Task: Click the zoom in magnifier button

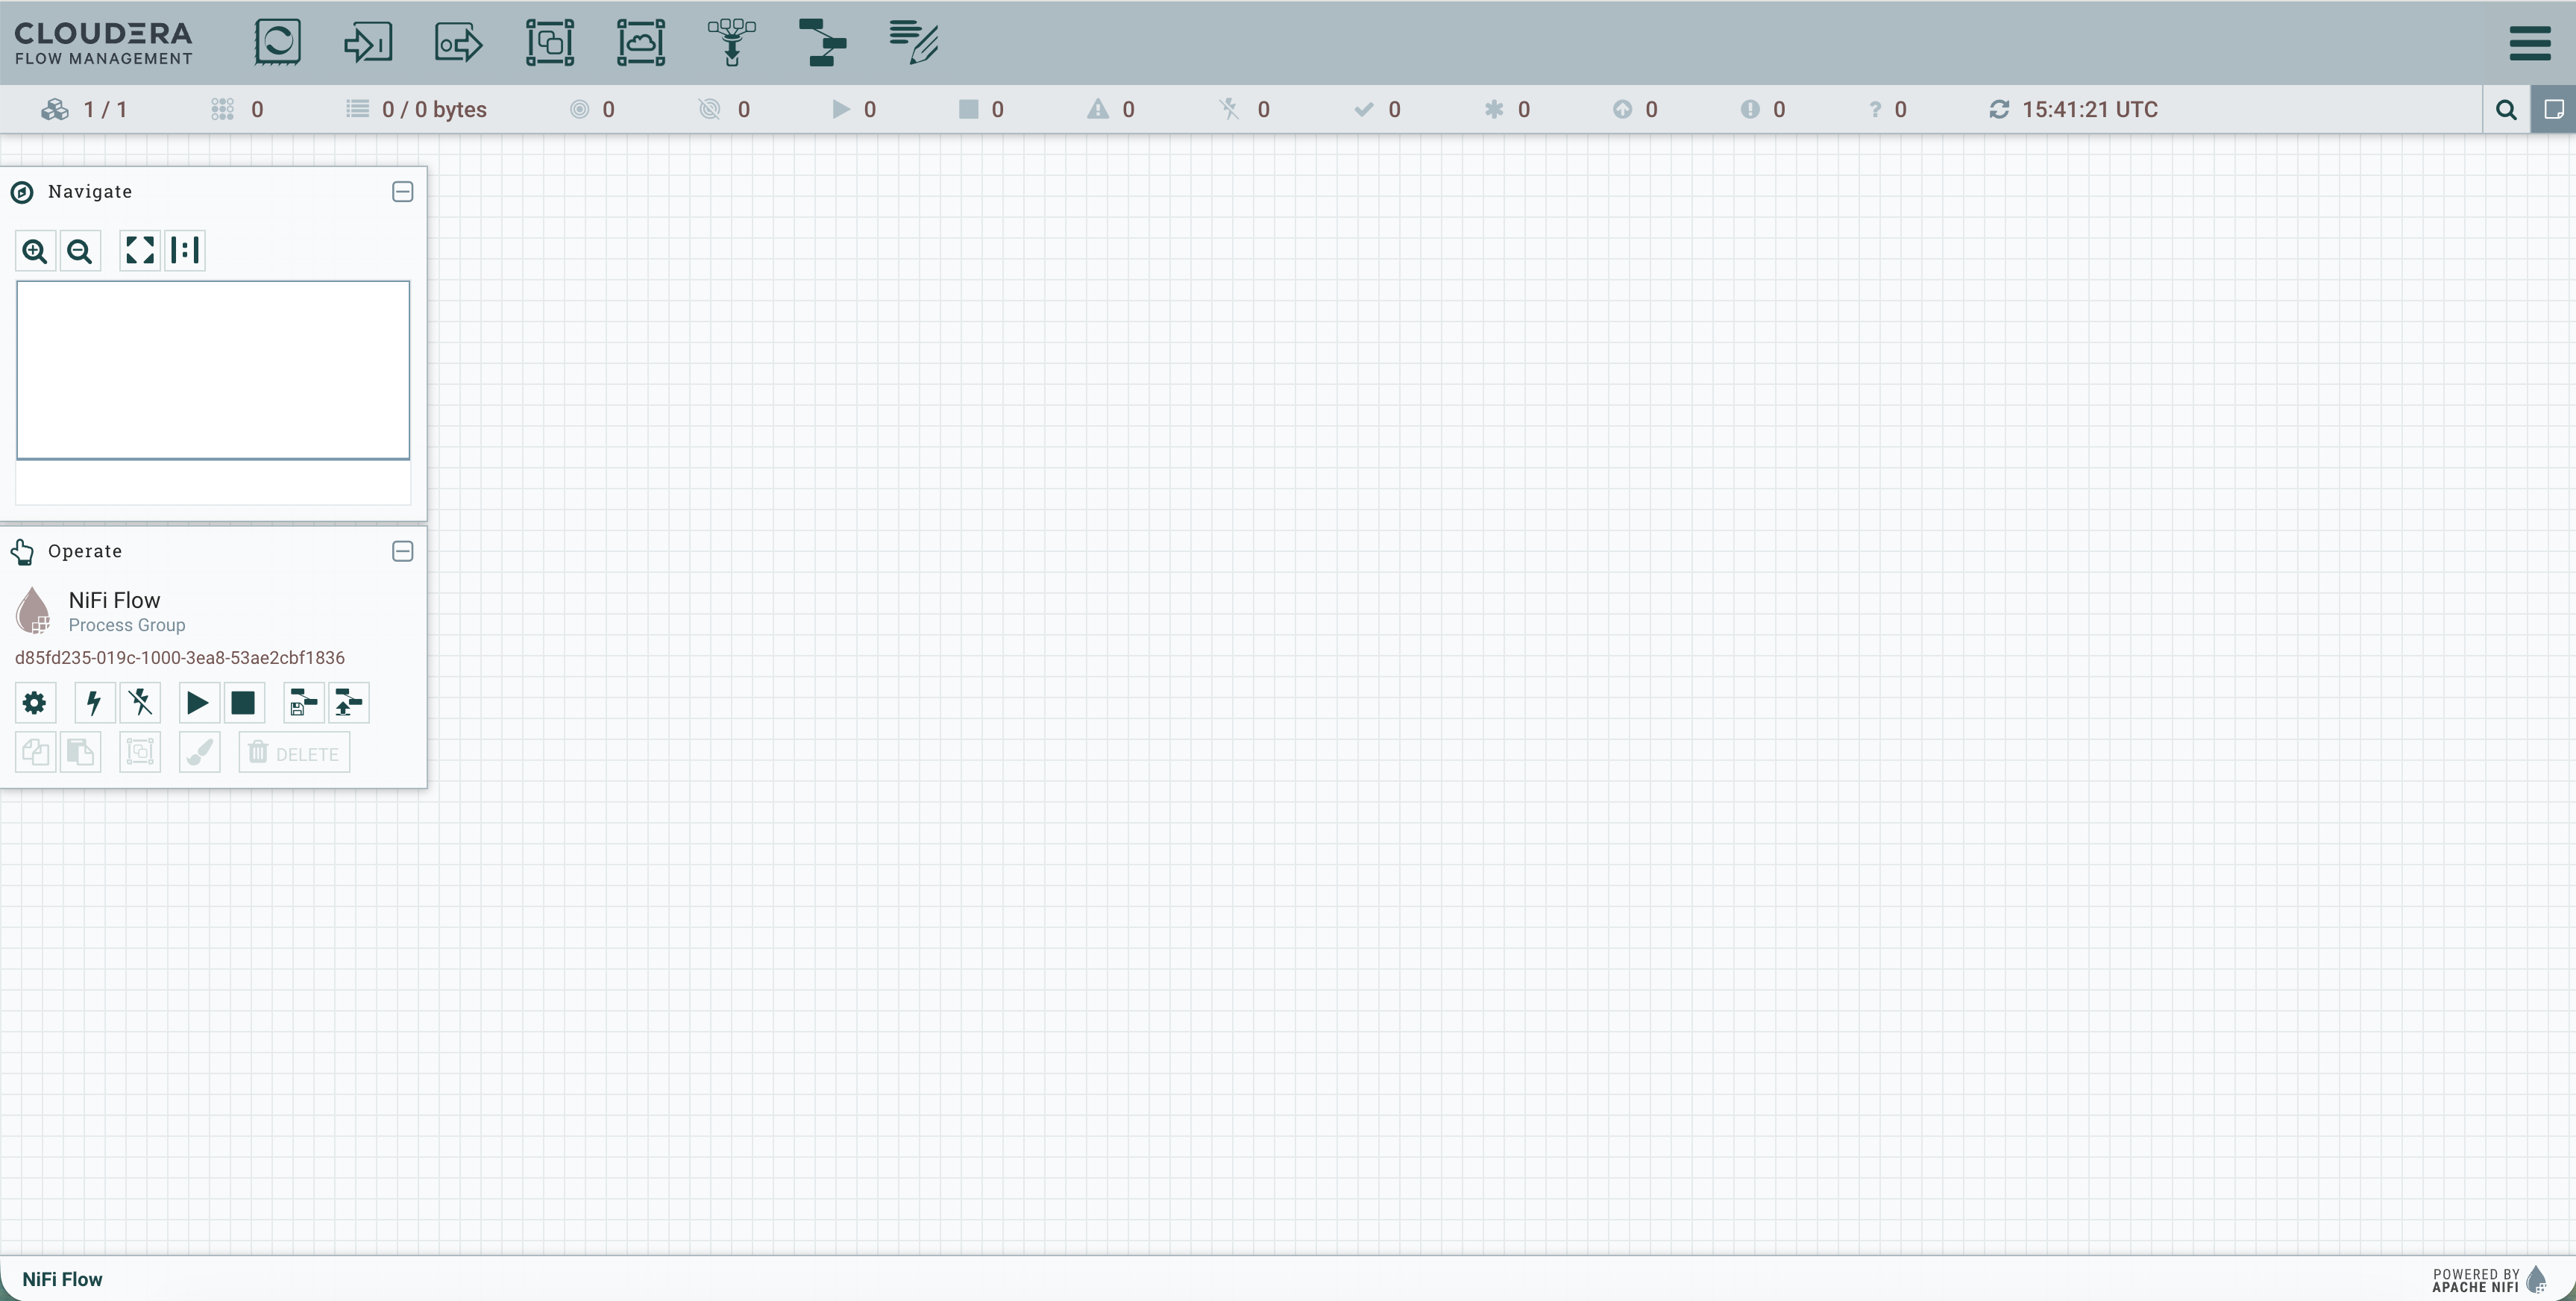Action: (35, 250)
